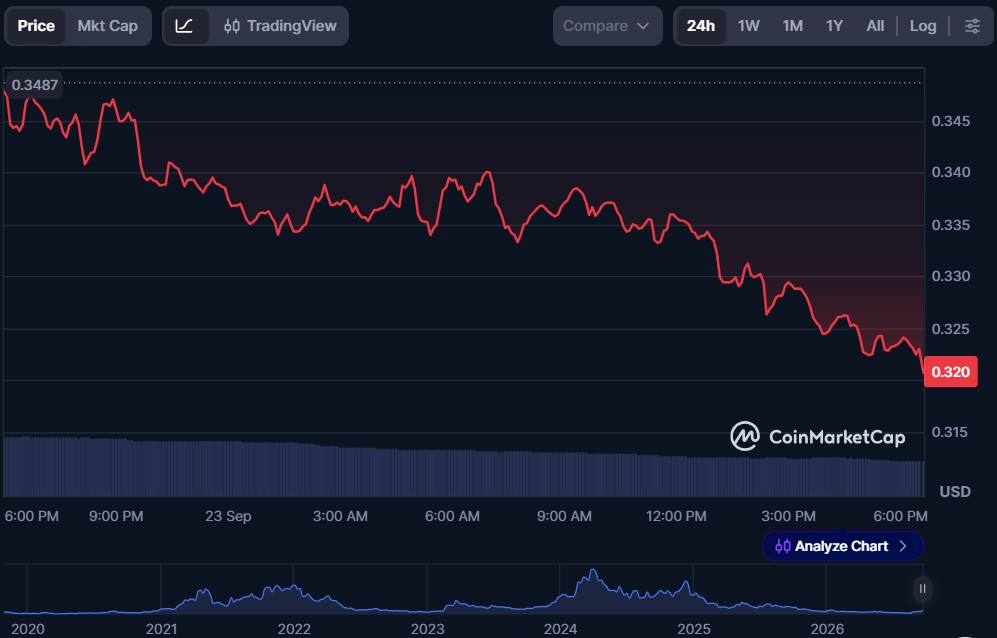
Task: Select the 1W time range tab
Action: tap(748, 26)
